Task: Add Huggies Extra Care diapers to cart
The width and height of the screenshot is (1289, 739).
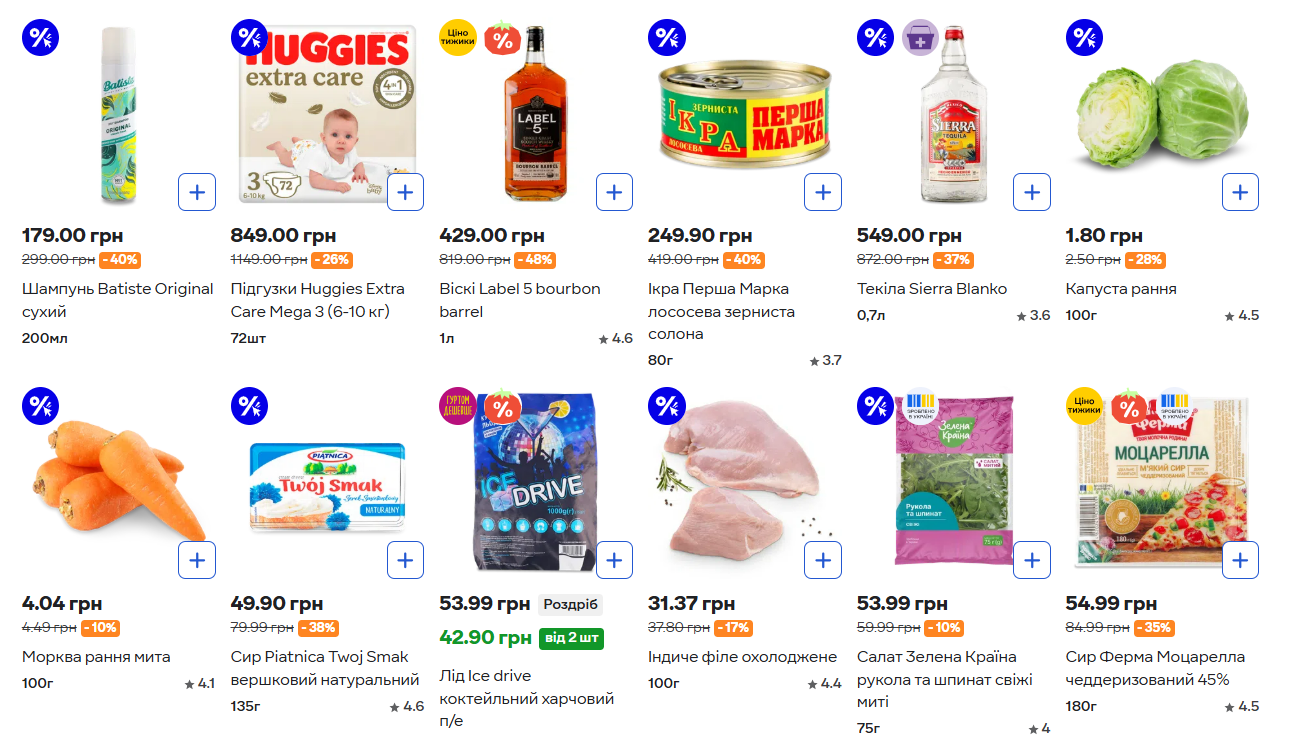Action: point(405,192)
